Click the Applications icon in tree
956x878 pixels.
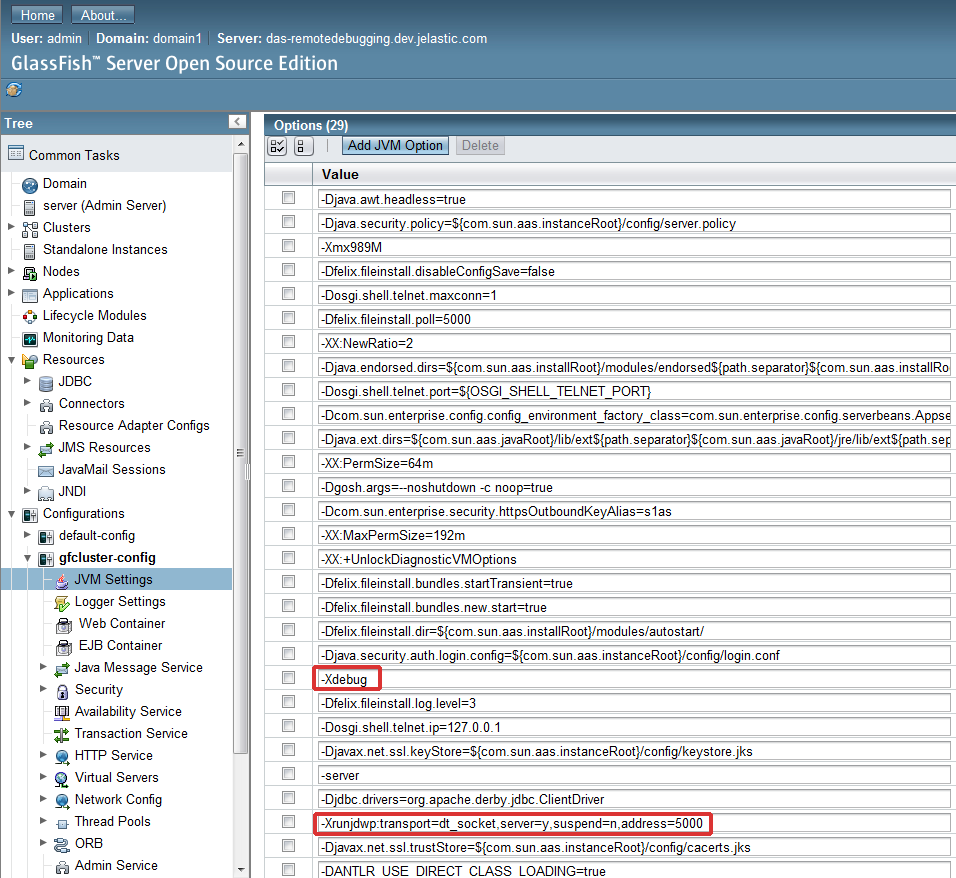coord(29,296)
